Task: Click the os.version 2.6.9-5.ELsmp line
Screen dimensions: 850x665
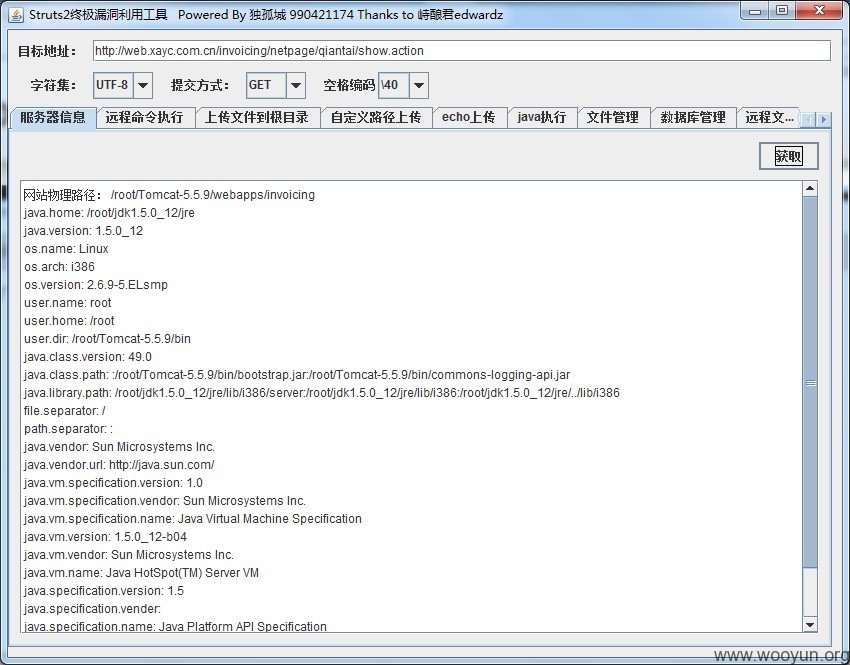Action: [x=96, y=285]
